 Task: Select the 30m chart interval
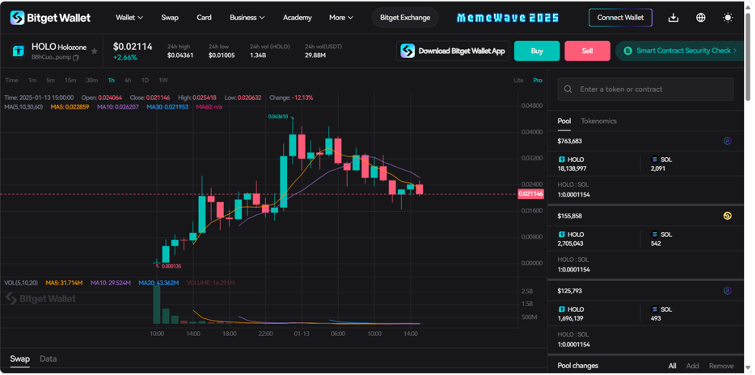coord(91,80)
